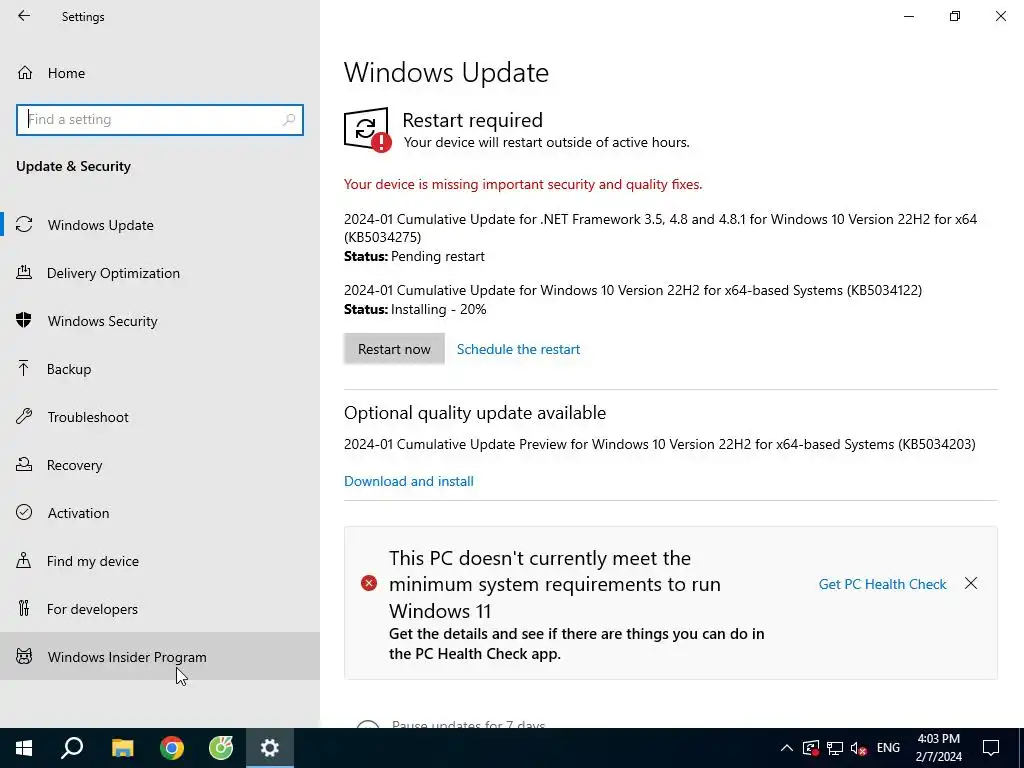This screenshot has height=768, width=1024.
Task: Open Troubleshoot in the sidebar
Action: tap(160, 417)
